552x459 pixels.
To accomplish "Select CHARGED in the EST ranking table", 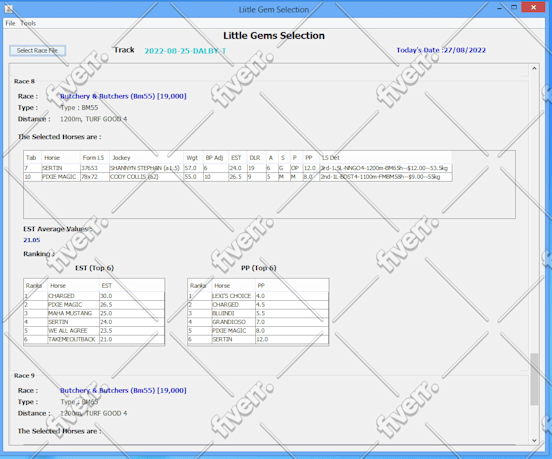I will tap(73, 296).
